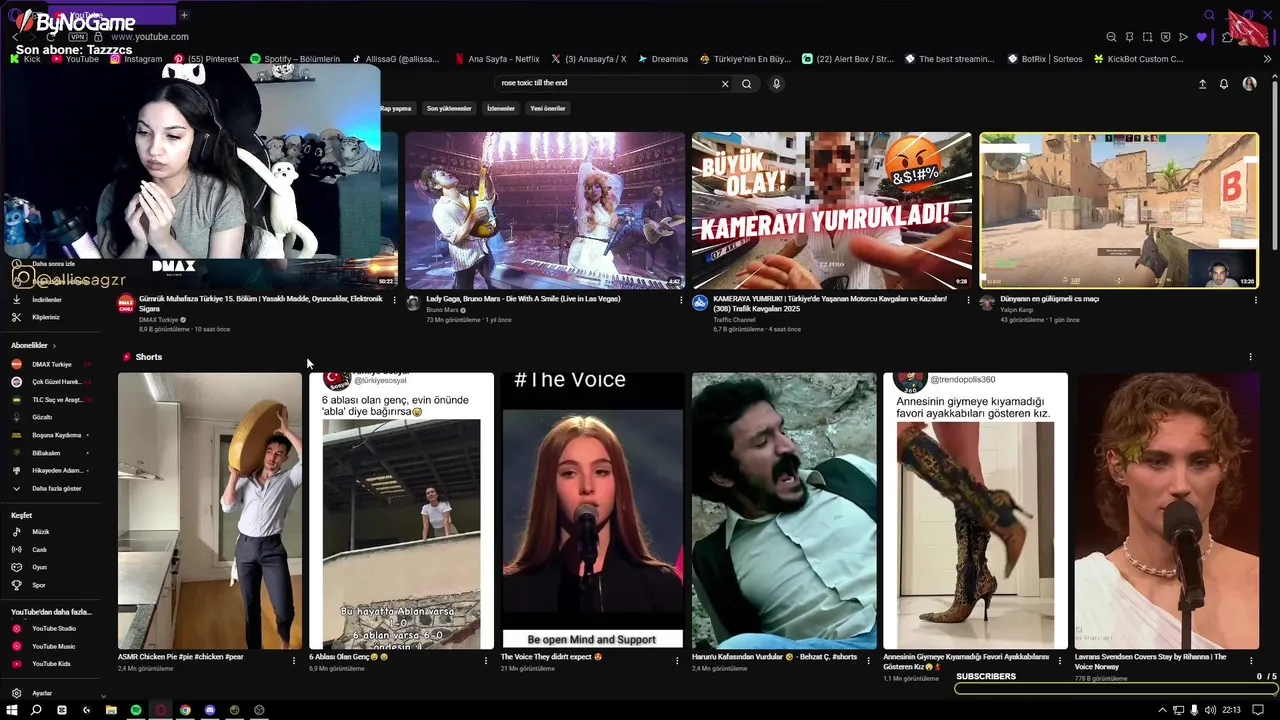Click the browser snapshot selection icon
The width and height of the screenshot is (1280, 720).
1147,37
